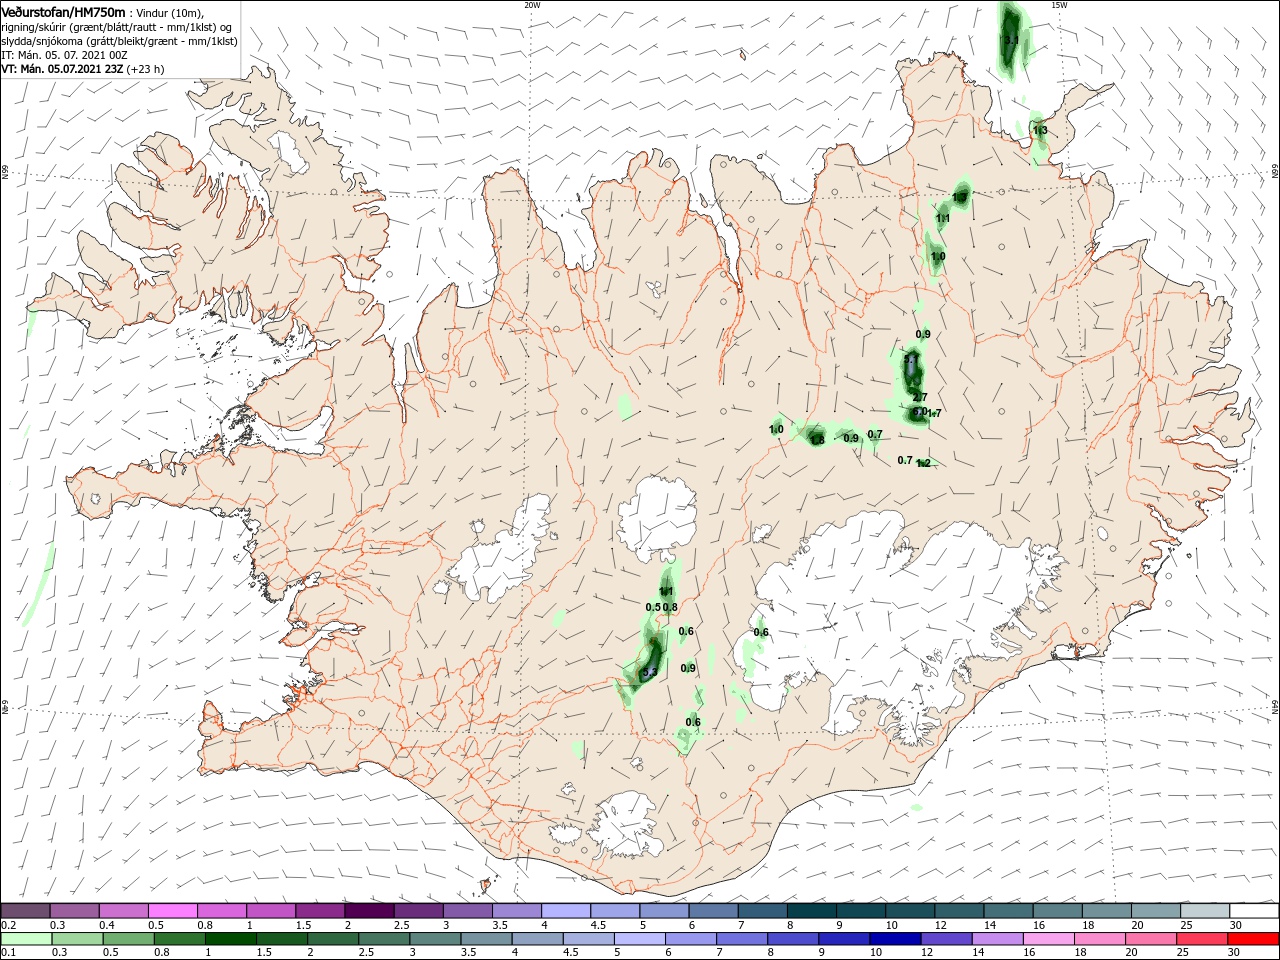Click the 'rigning/skúrir' legend description line
This screenshot has height=960, width=1280.
[117, 27]
